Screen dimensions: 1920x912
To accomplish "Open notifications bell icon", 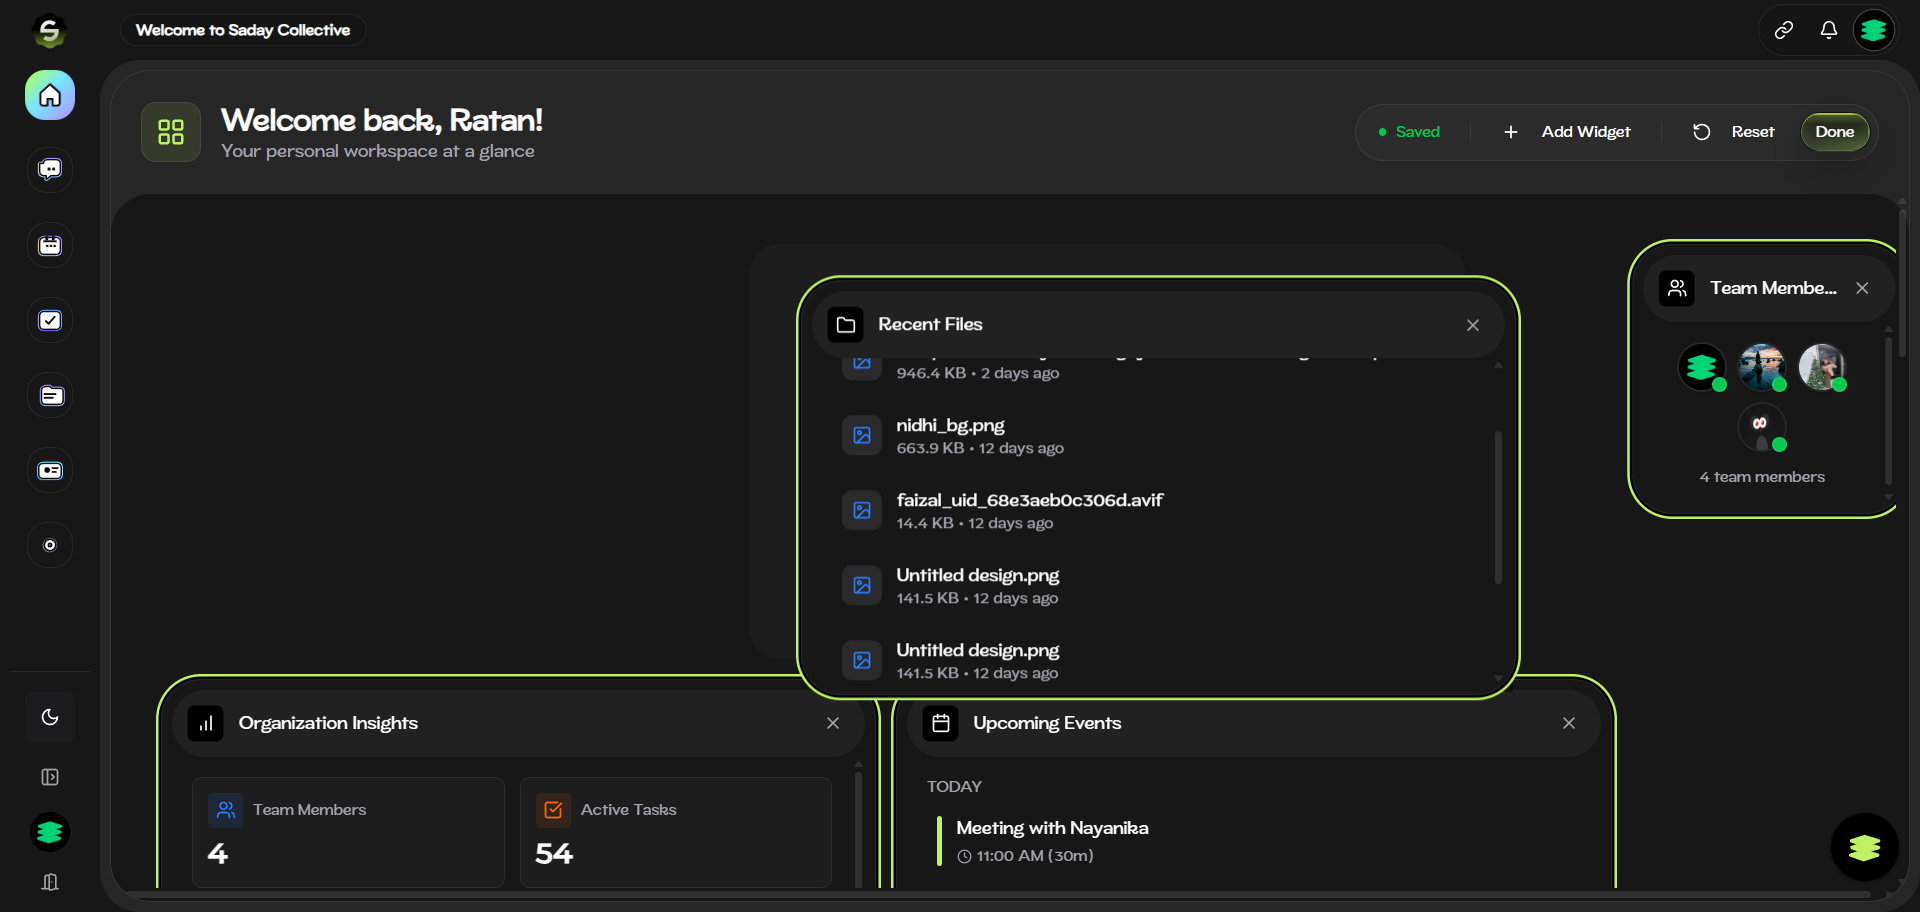I will point(1829,31).
